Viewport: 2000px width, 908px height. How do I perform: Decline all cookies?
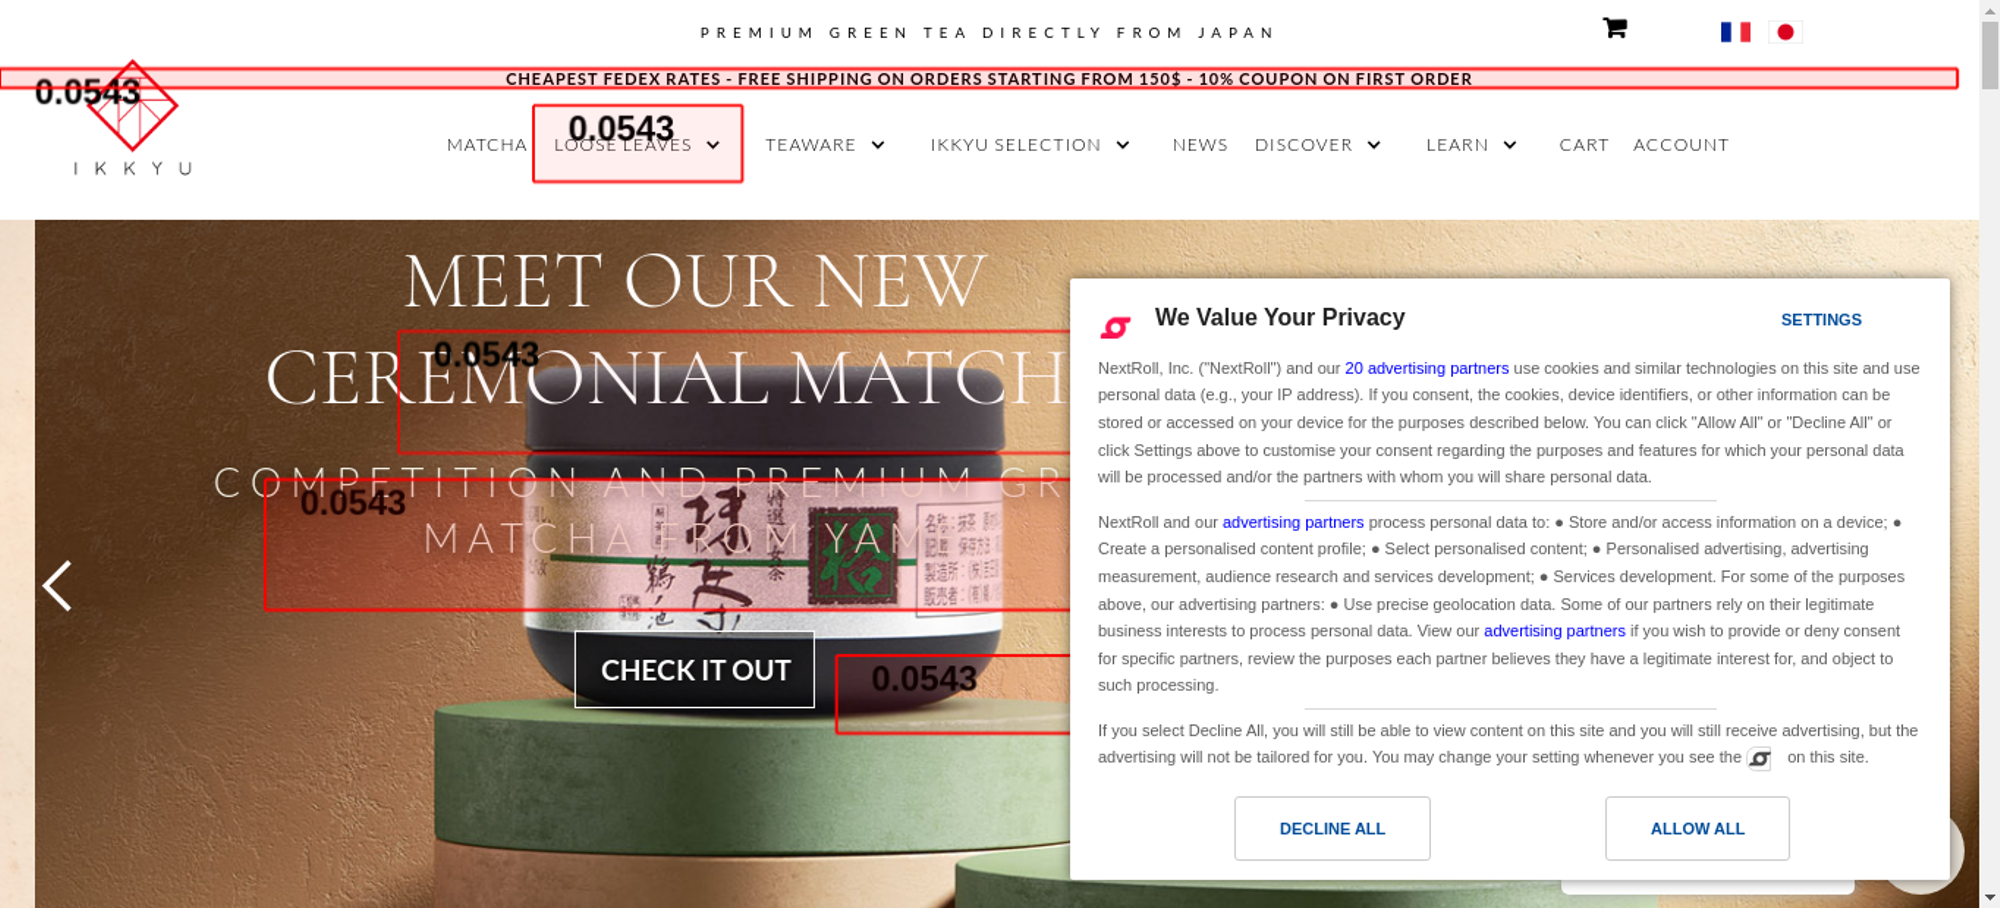[x=1332, y=829]
